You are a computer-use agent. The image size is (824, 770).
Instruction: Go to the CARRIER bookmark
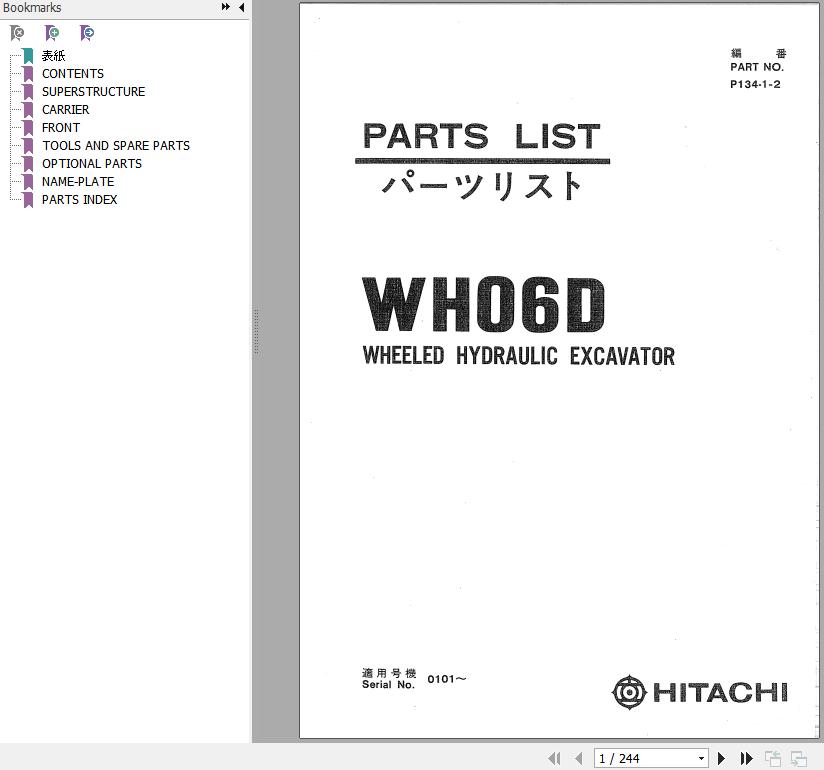(66, 109)
